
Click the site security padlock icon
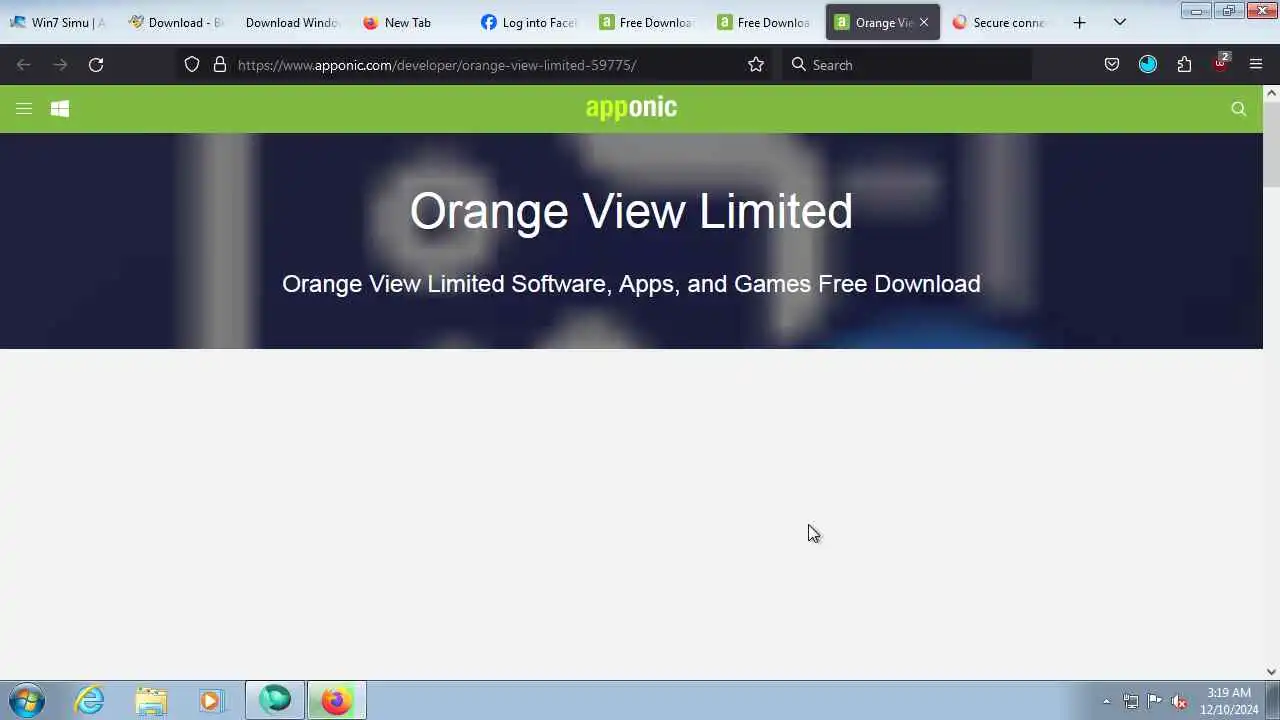click(x=220, y=65)
